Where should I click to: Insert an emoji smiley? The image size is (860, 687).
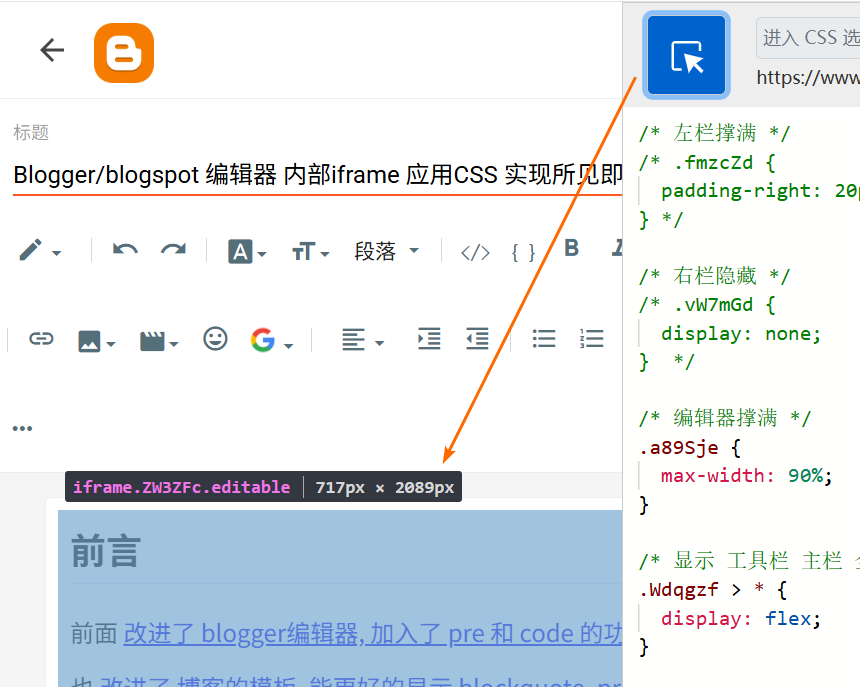(215, 338)
